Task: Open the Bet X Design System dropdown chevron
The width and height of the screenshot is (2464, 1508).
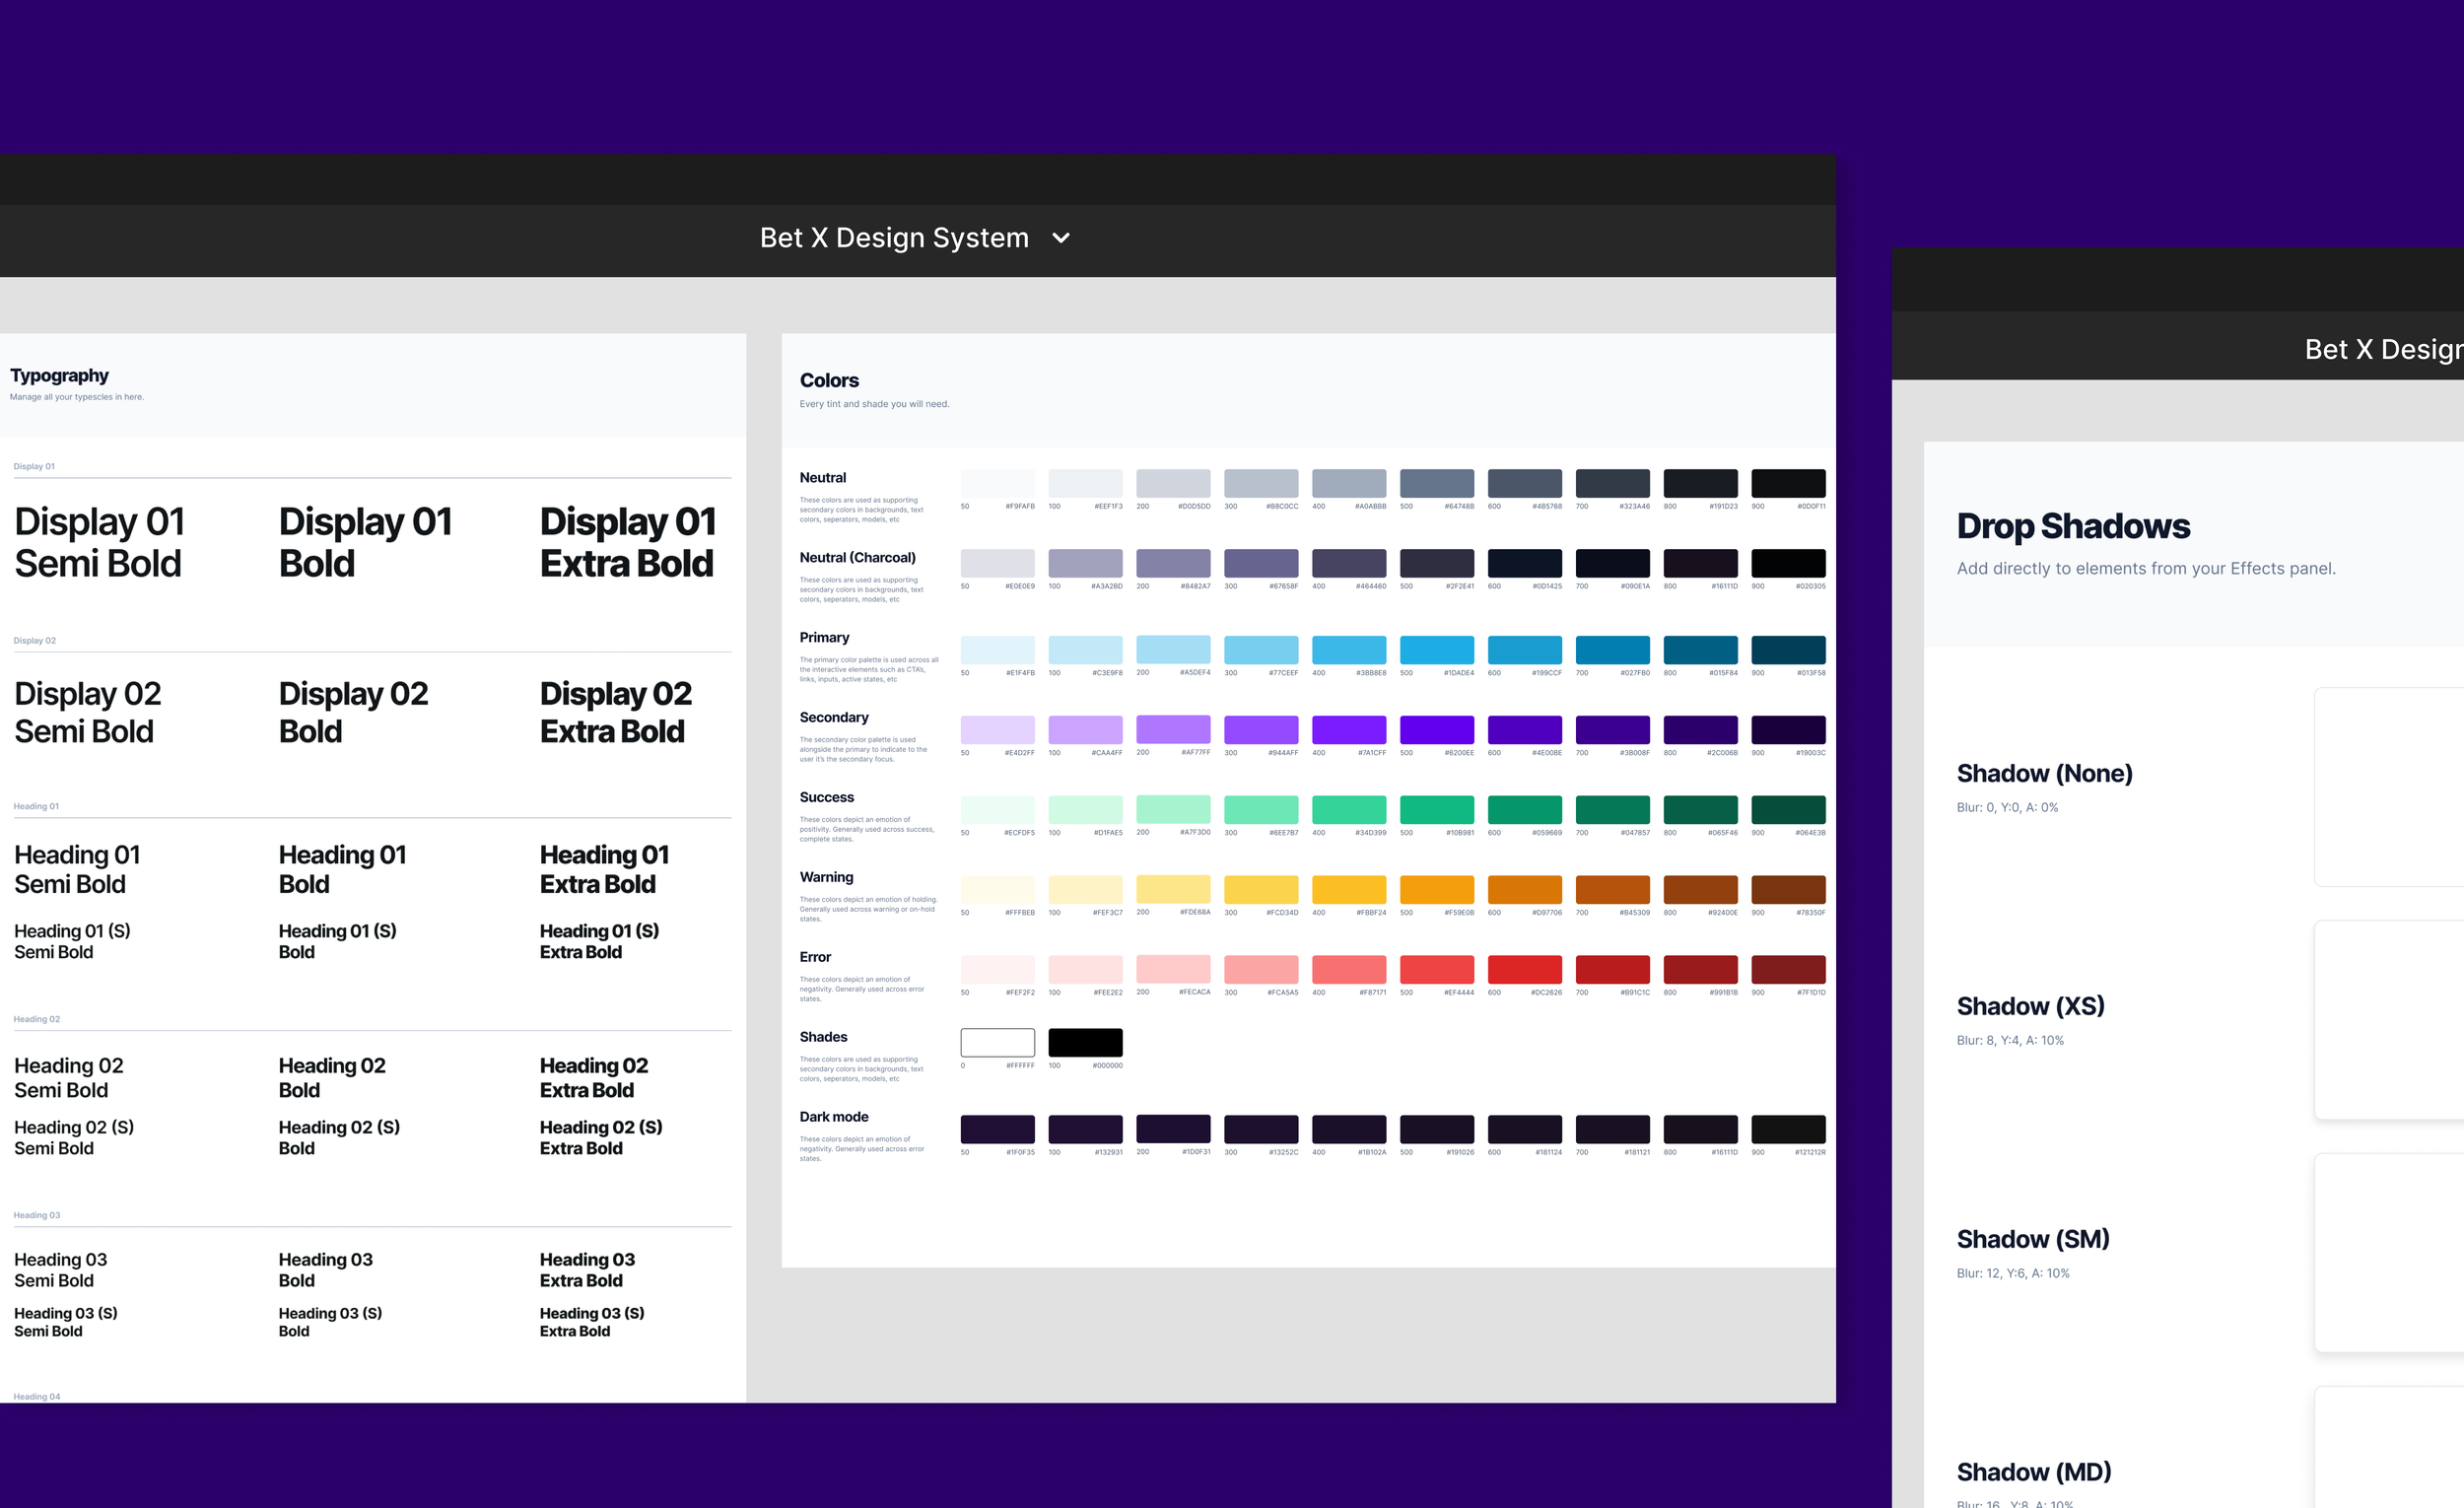Action: coord(1061,238)
